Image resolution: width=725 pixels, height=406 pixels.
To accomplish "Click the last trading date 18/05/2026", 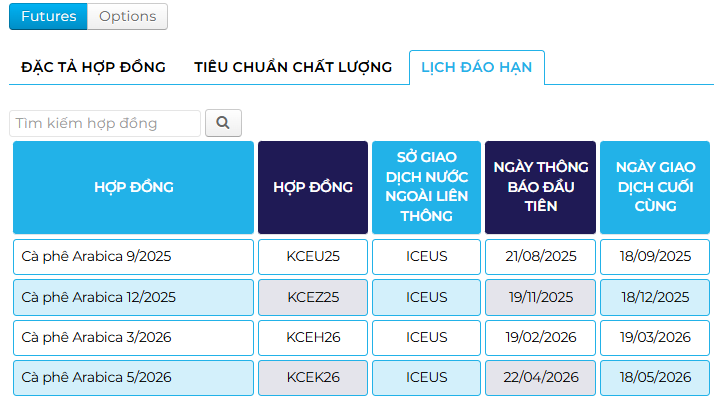I will tap(655, 377).
